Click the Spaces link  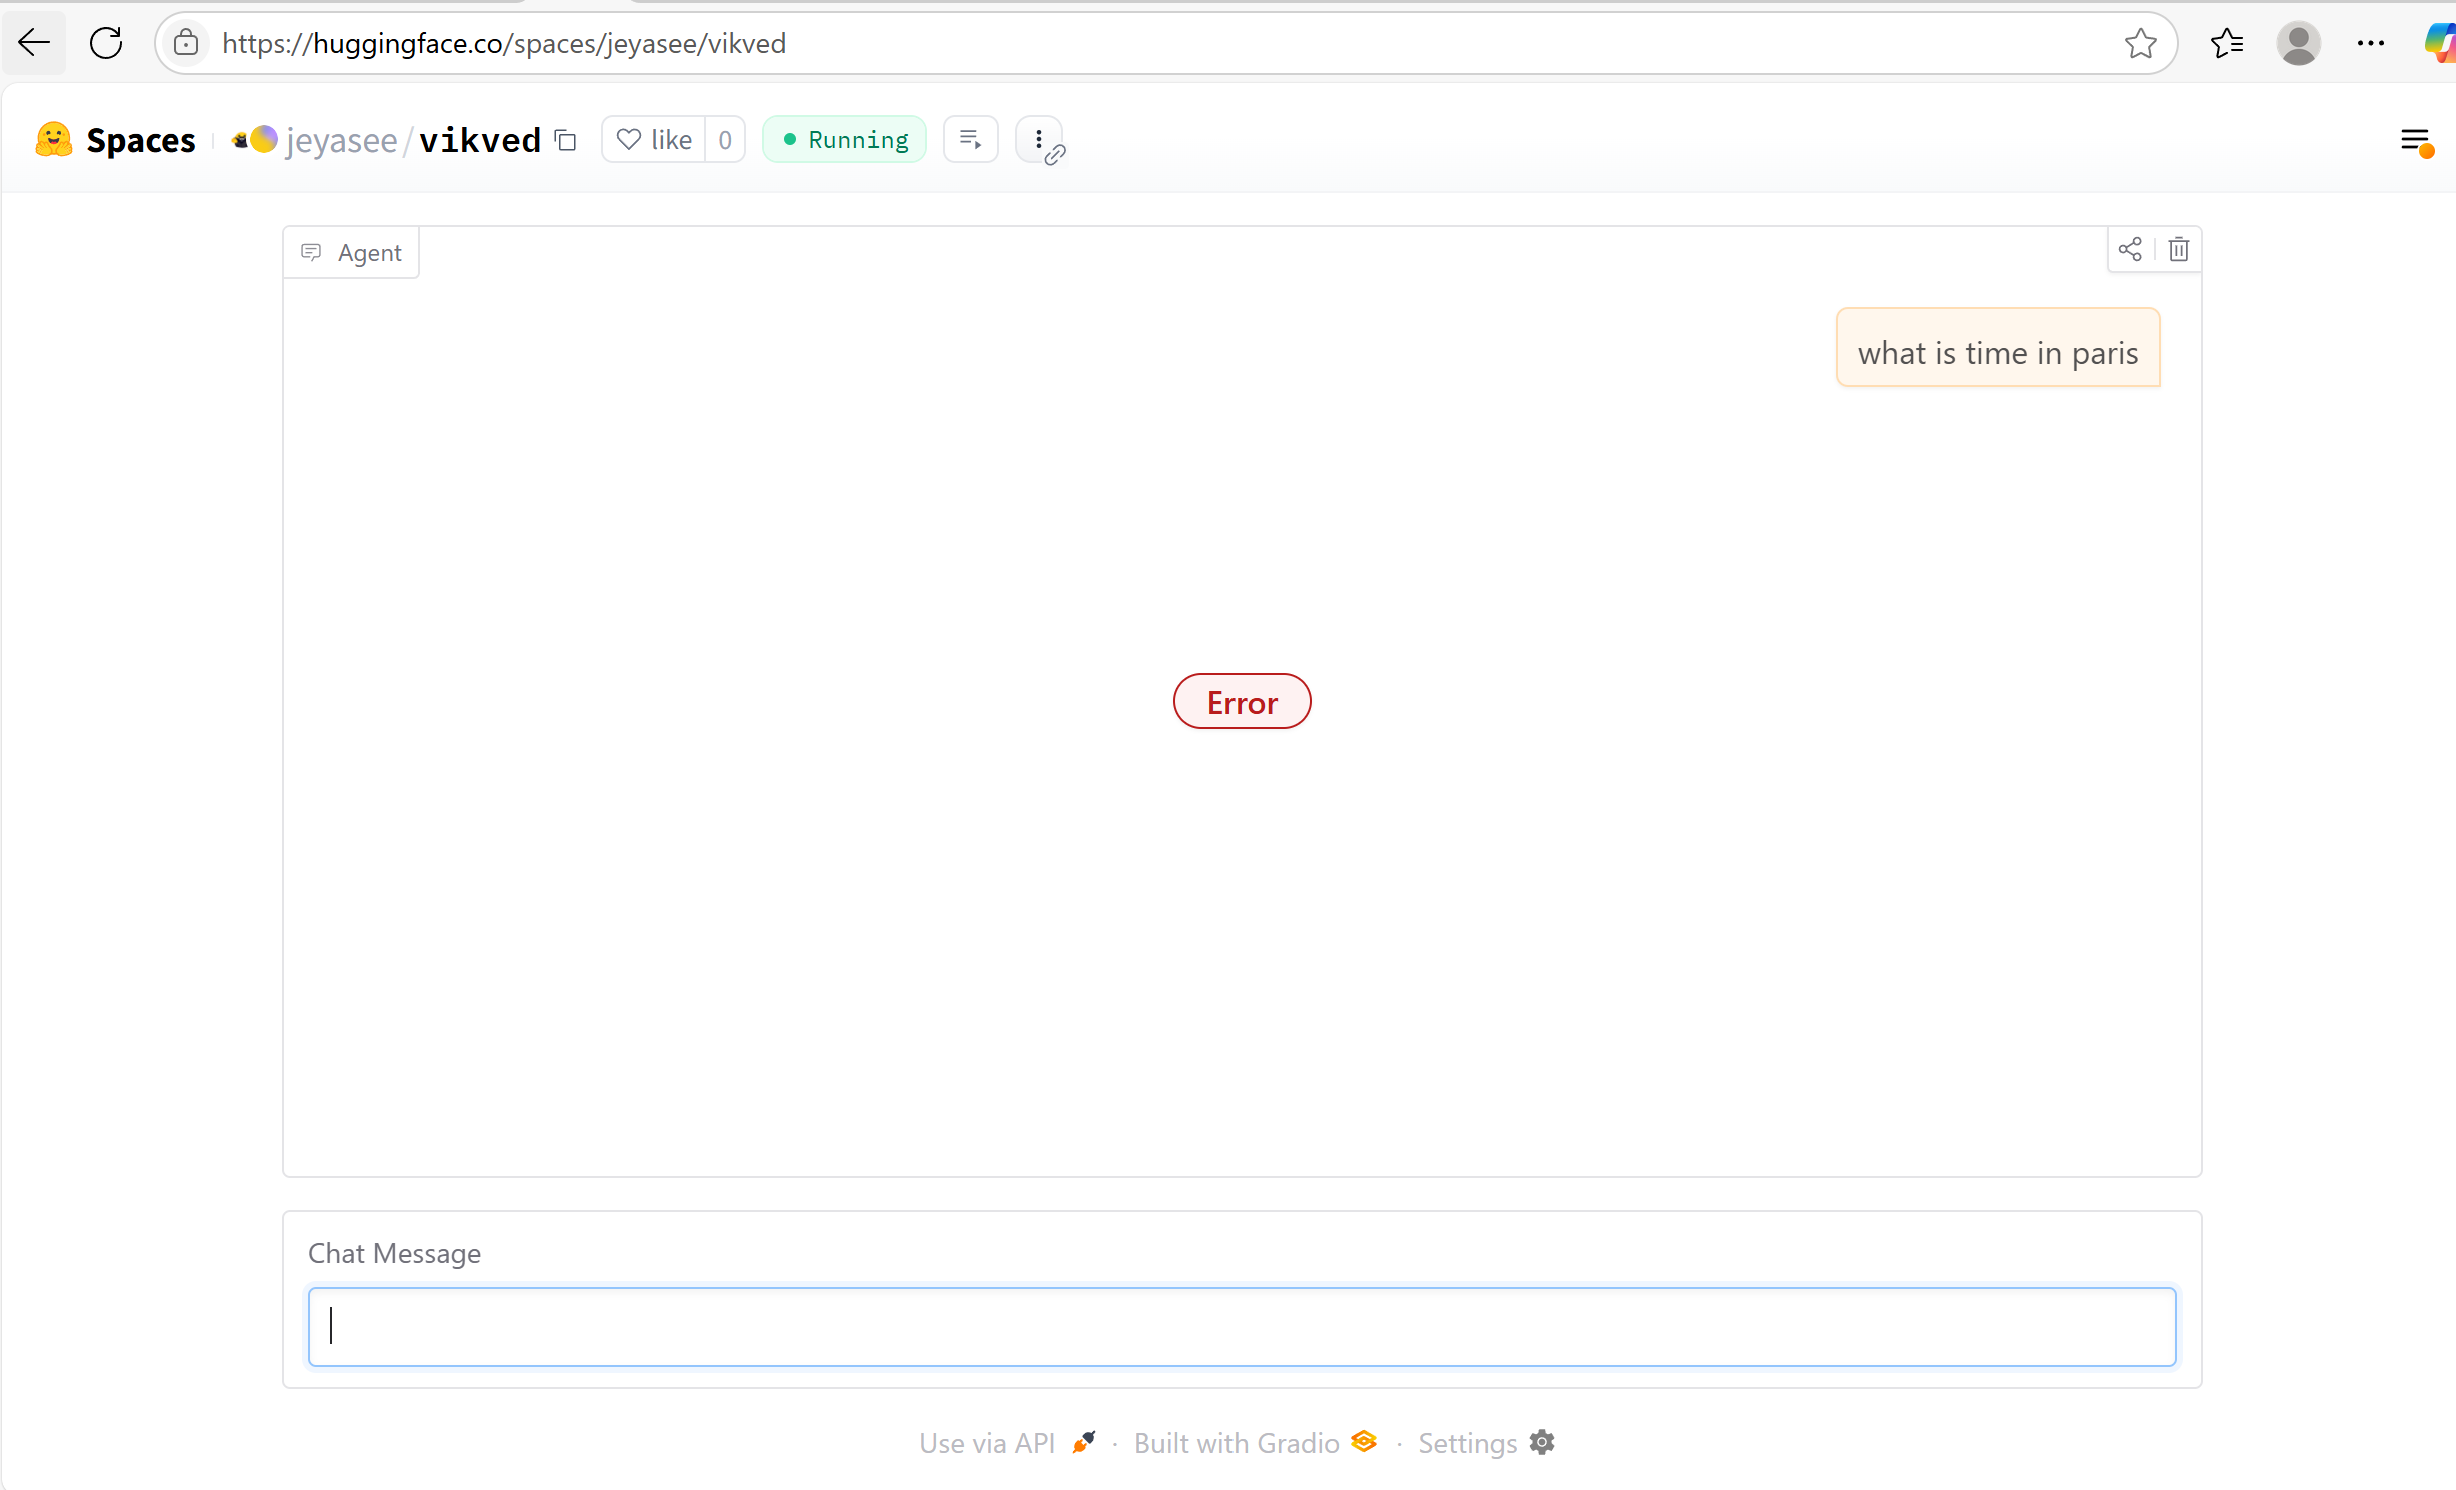click(141, 140)
